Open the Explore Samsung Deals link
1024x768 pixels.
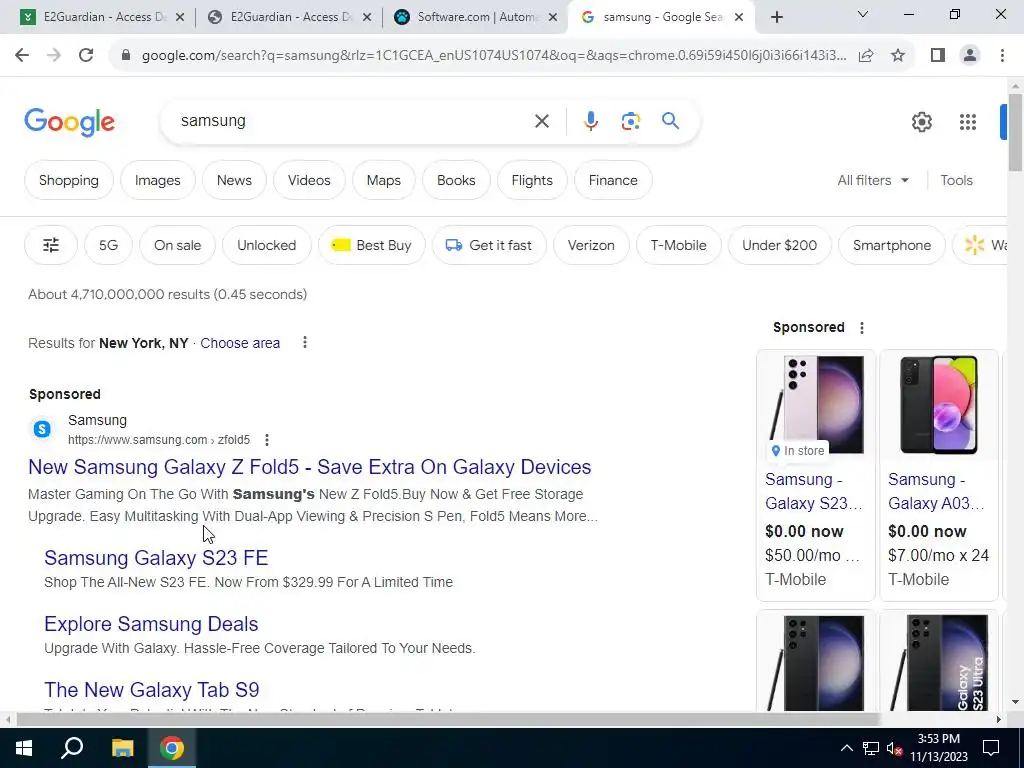pyautogui.click(x=151, y=624)
